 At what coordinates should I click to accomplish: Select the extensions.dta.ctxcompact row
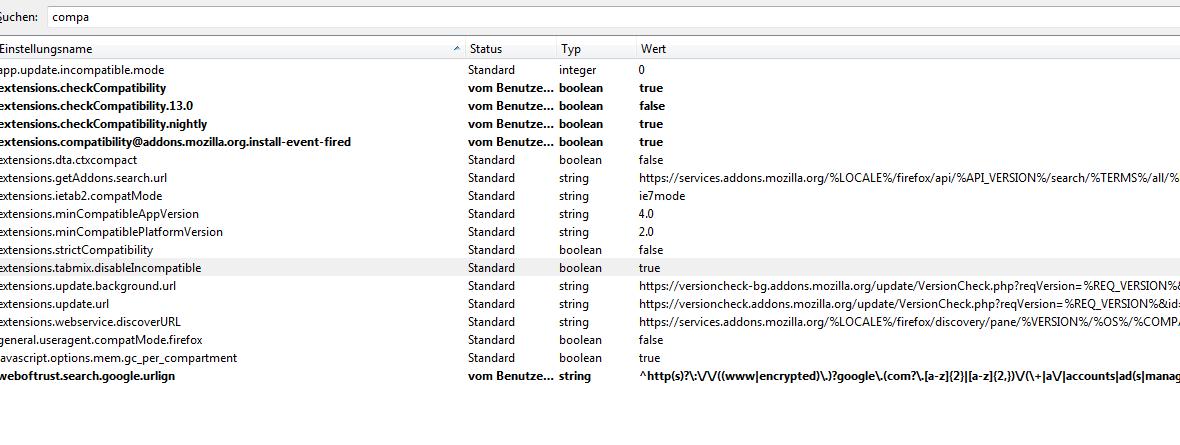pos(68,160)
